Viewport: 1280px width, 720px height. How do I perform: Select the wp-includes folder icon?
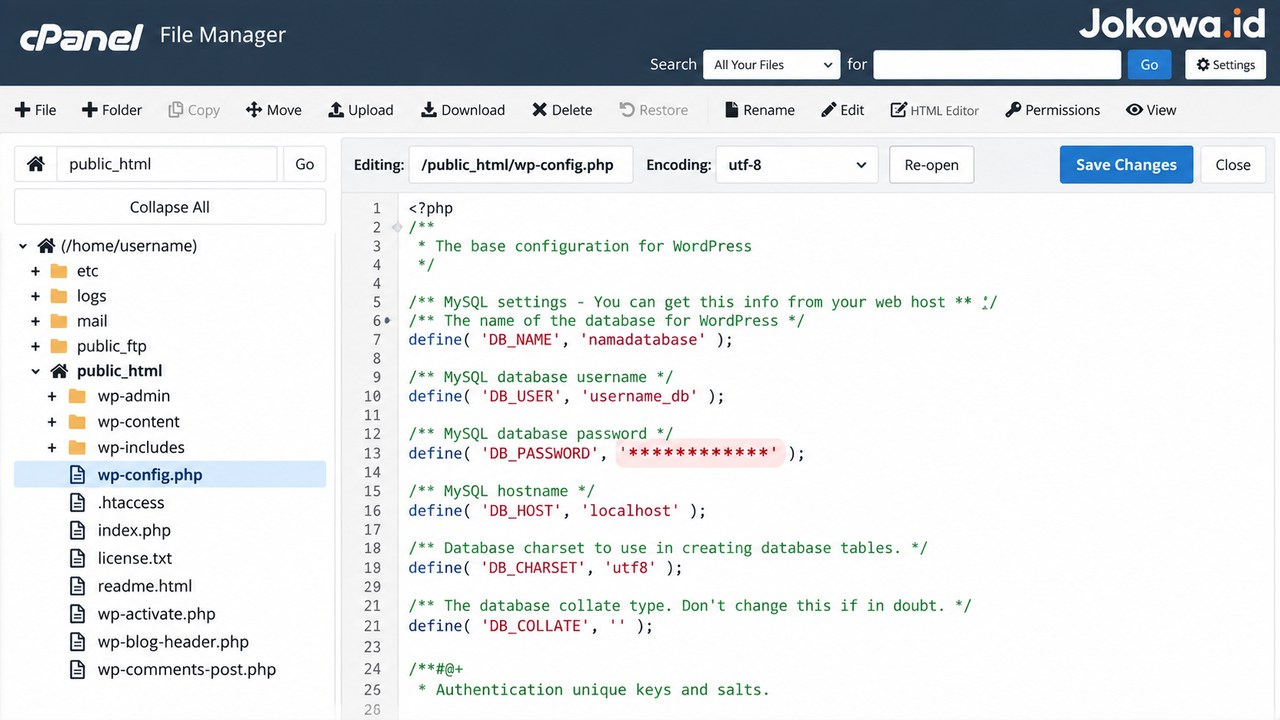78,447
